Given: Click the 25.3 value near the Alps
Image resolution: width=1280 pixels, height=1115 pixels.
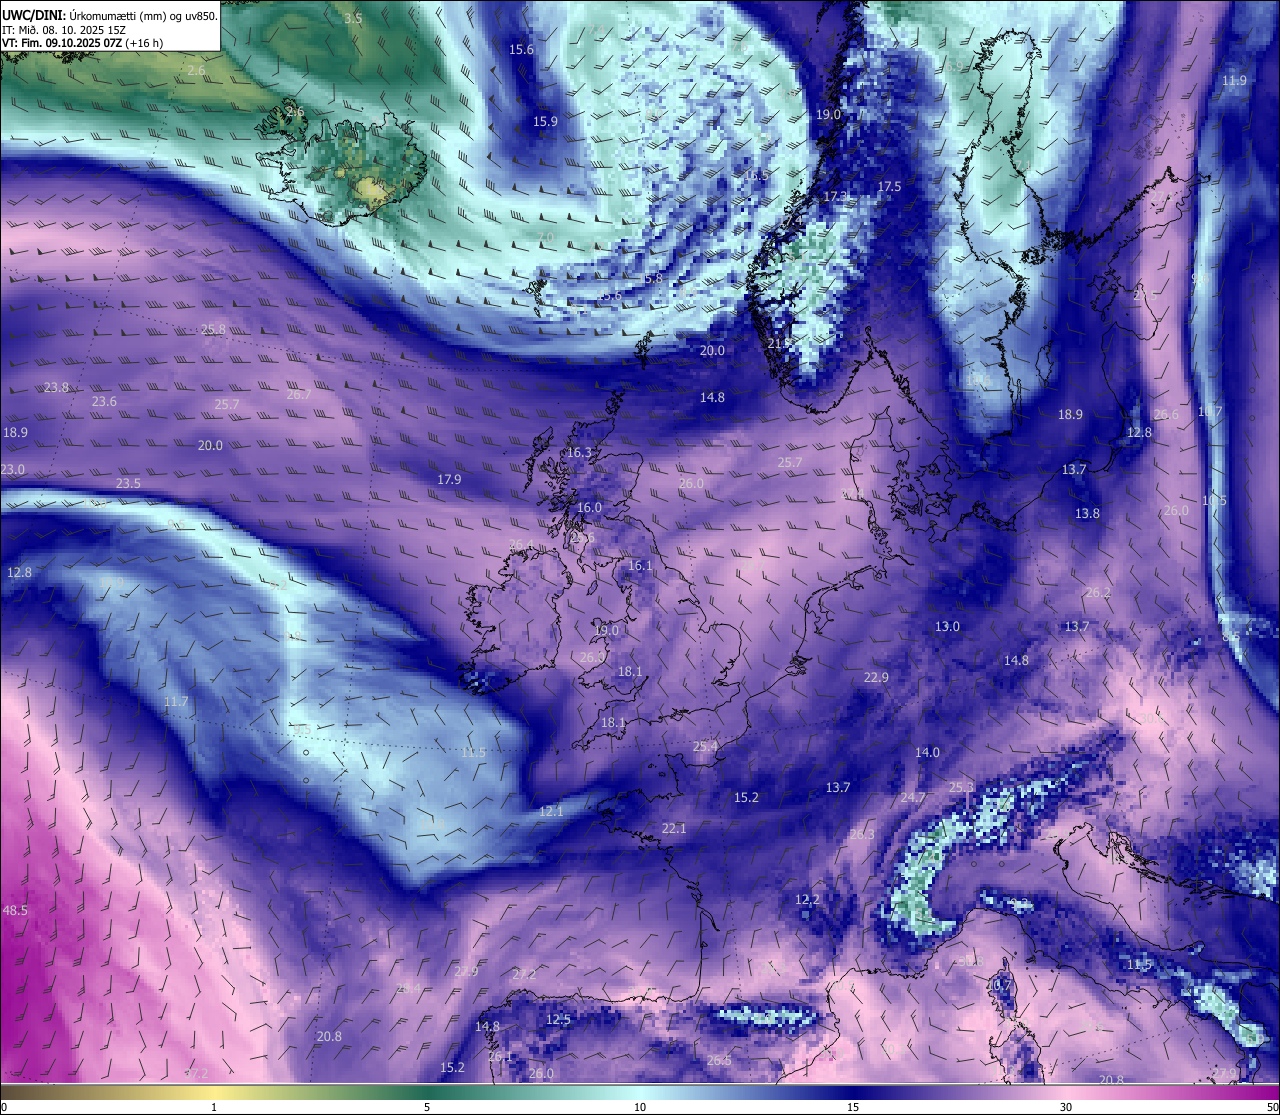Looking at the screenshot, I should pos(960,788).
